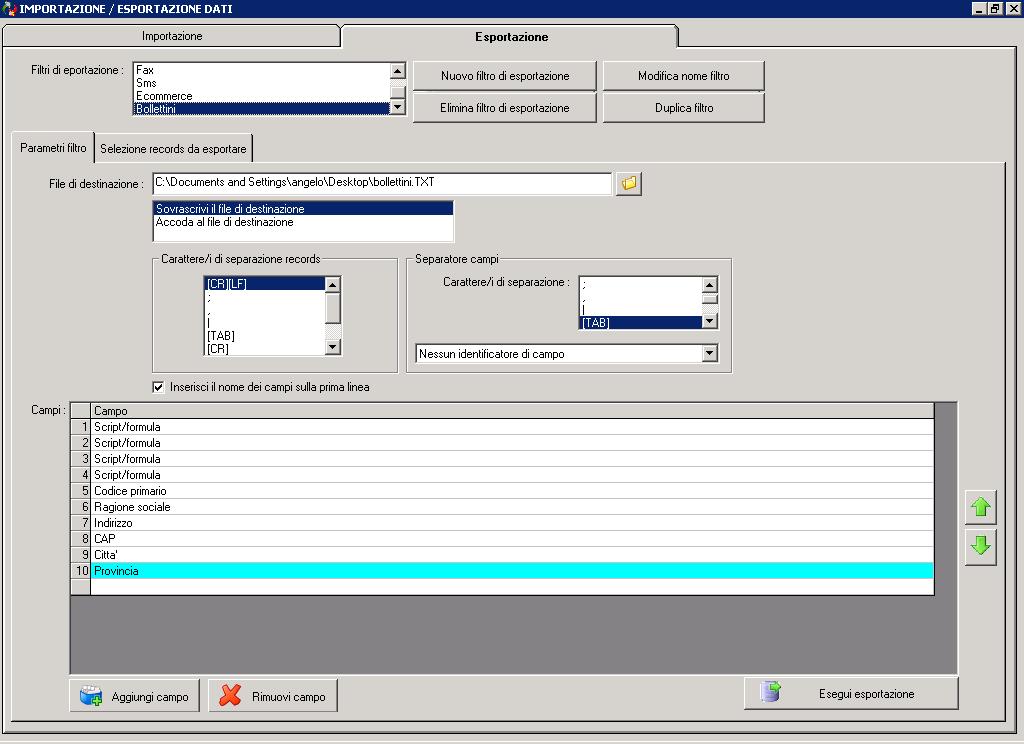Viewport: 1024px width, 744px height.
Task: Select [TAB] in record separator list
Action: pyautogui.click(x=264, y=336)
